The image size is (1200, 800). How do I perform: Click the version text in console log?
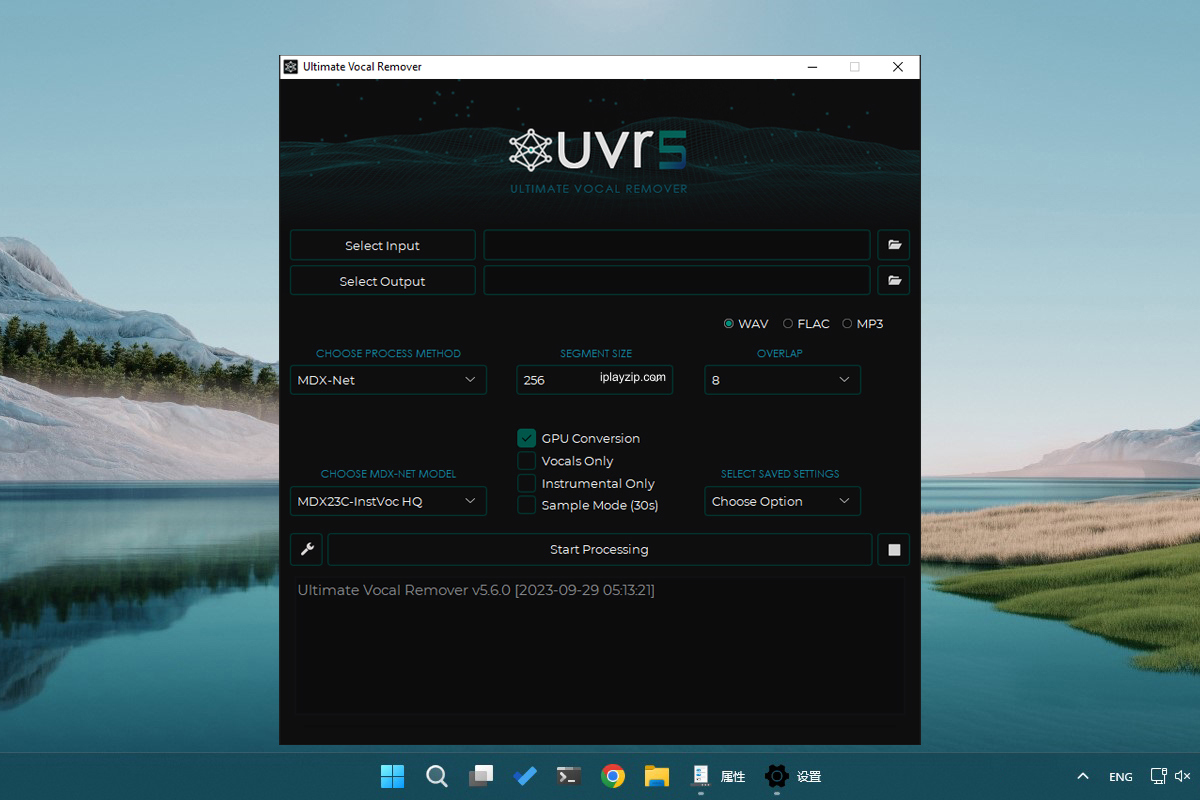click(x=476, y=590)
